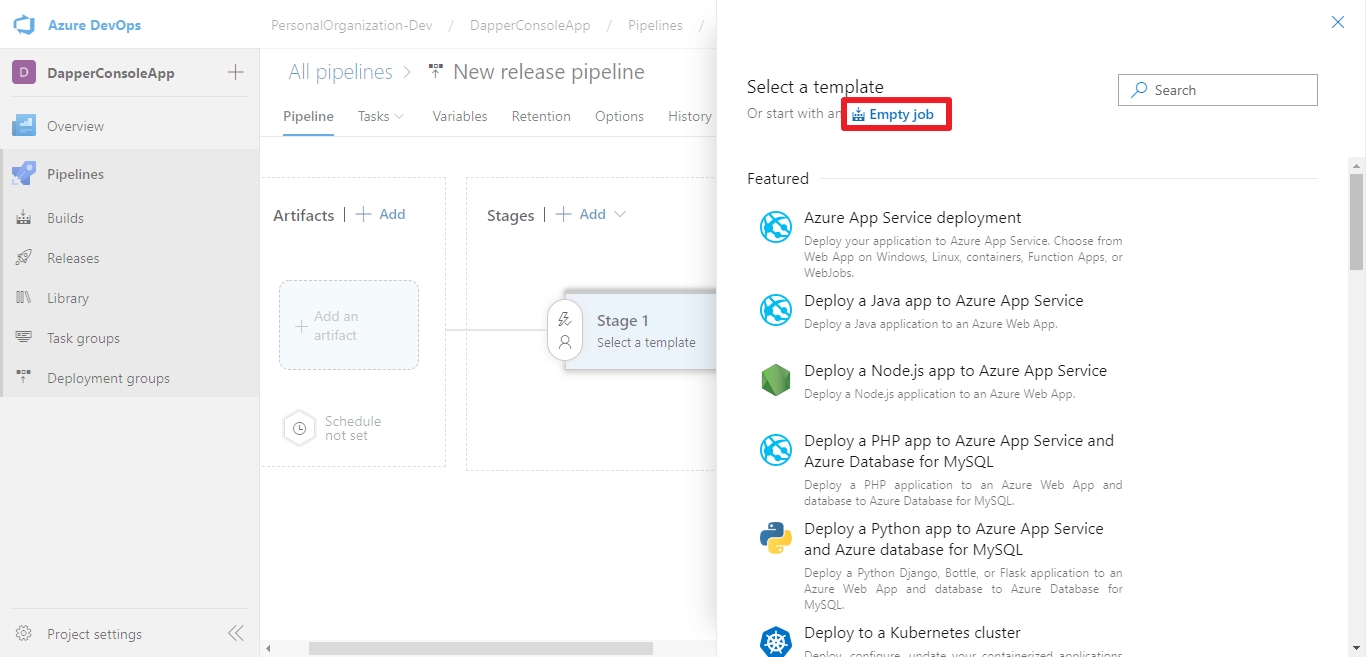Click PersonalOrganization-Dev in the breadcrumb

[351, 25]
